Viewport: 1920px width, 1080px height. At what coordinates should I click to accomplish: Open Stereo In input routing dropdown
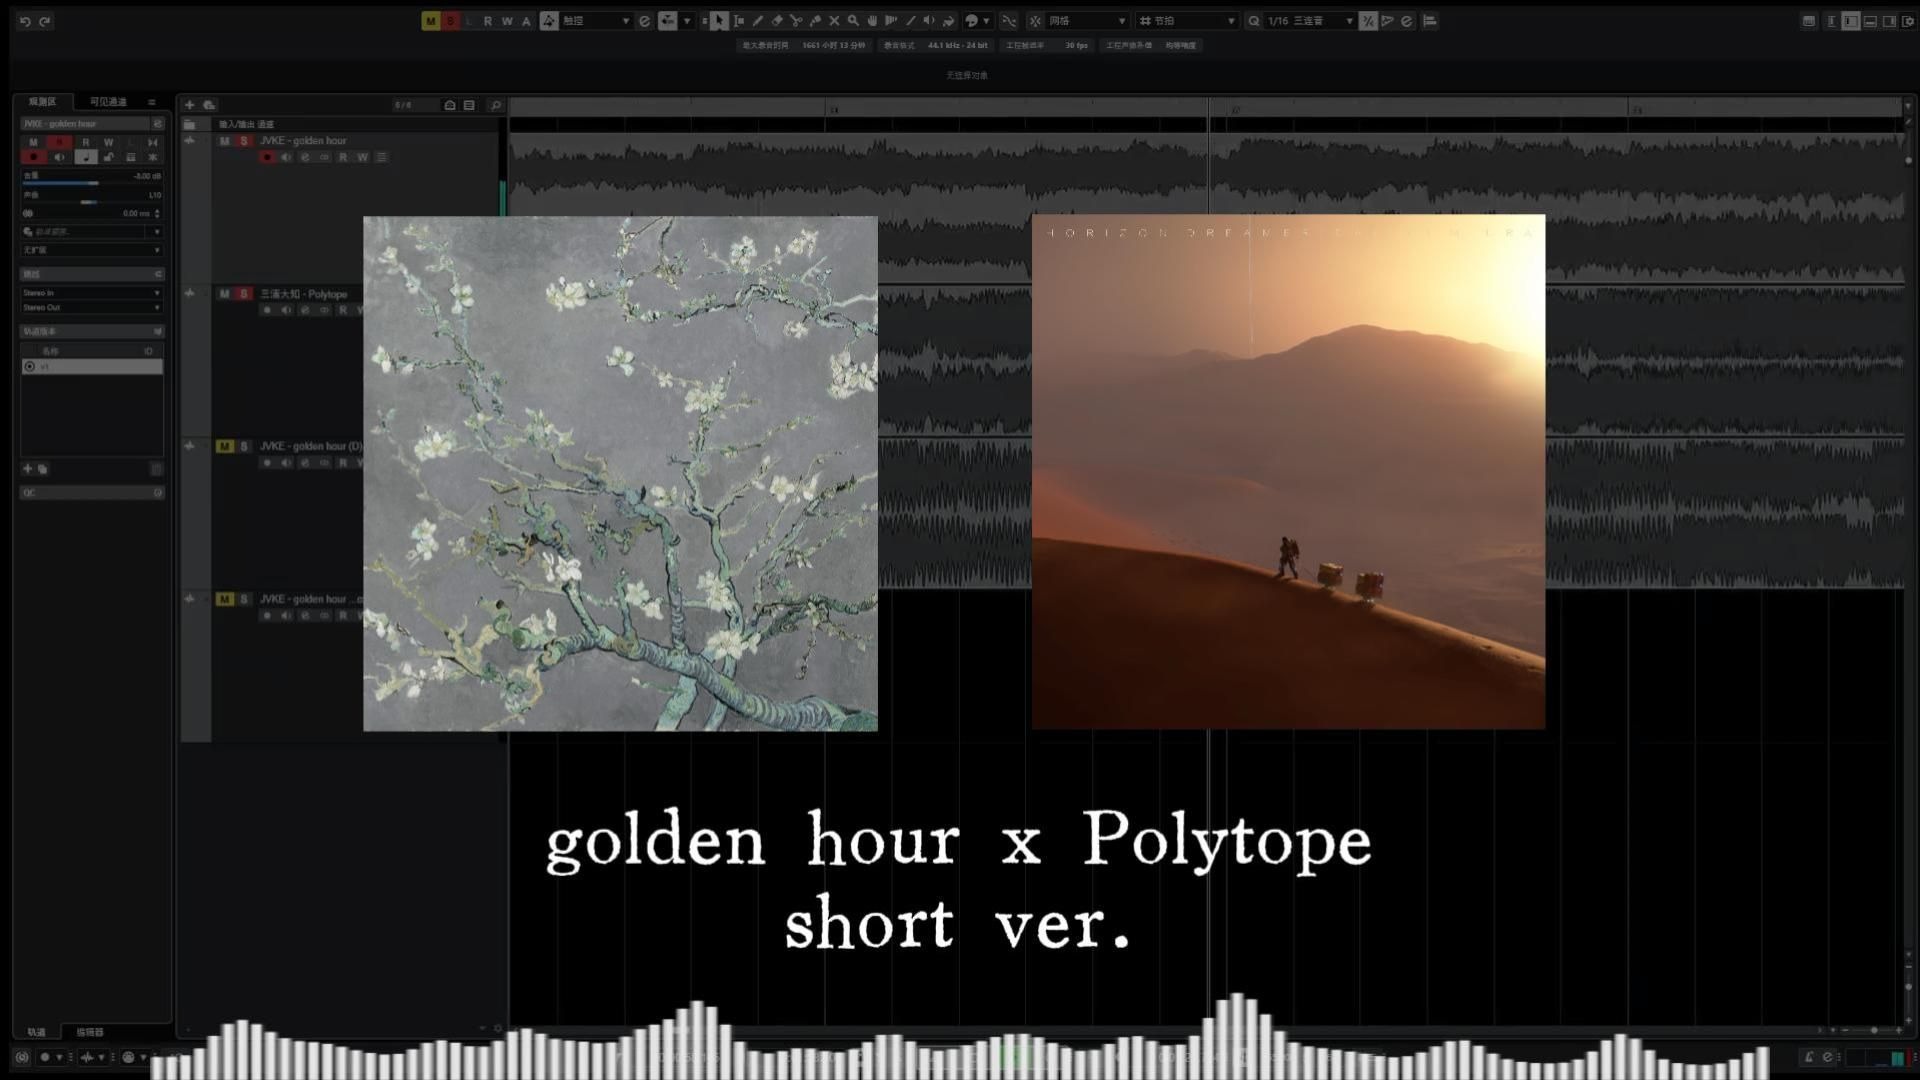[91, 293]
